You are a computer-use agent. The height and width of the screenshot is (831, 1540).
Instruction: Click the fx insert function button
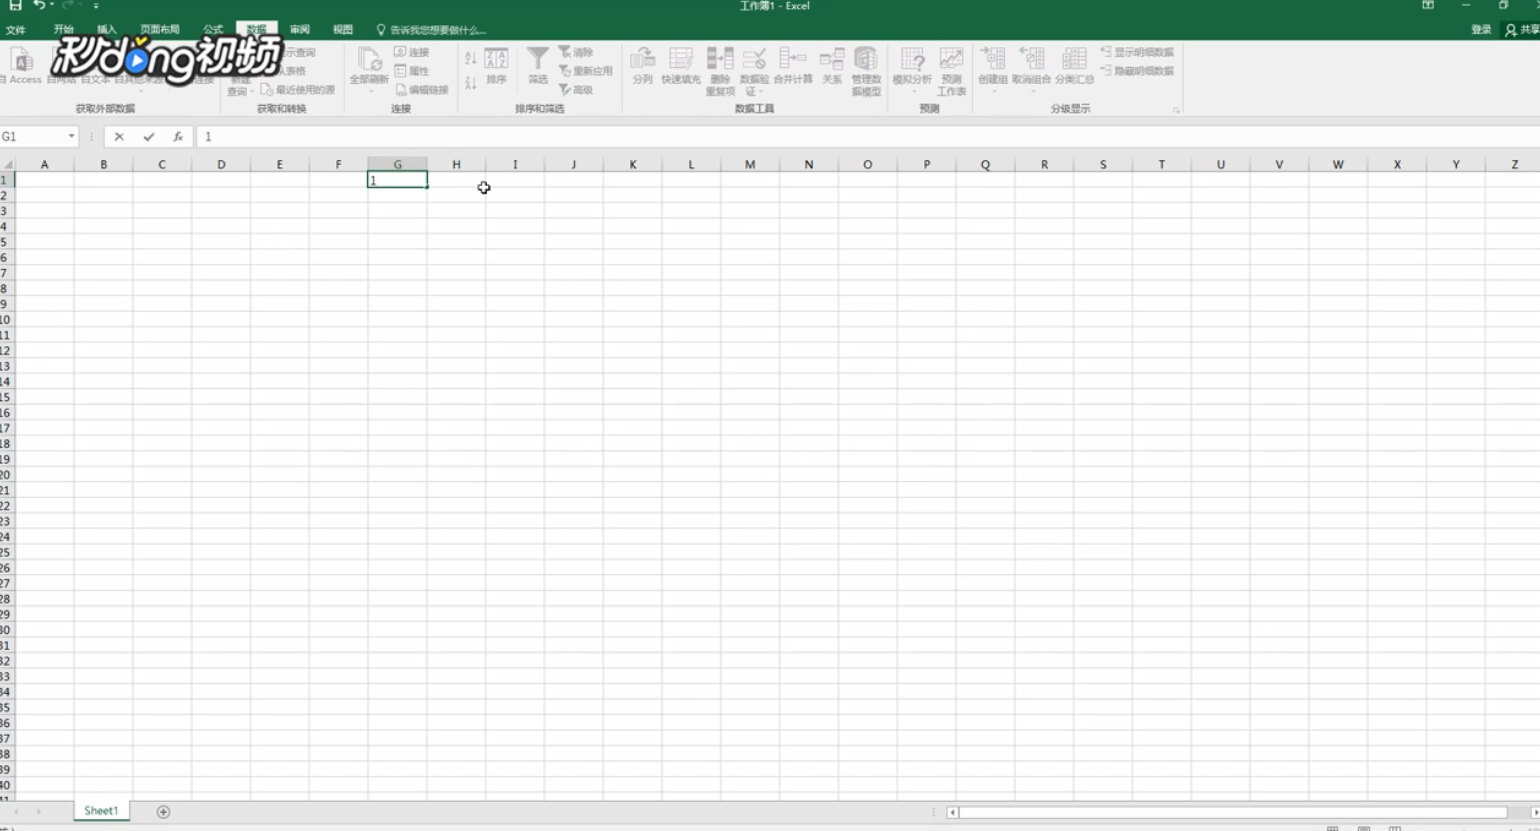click(x=178, y=137)
